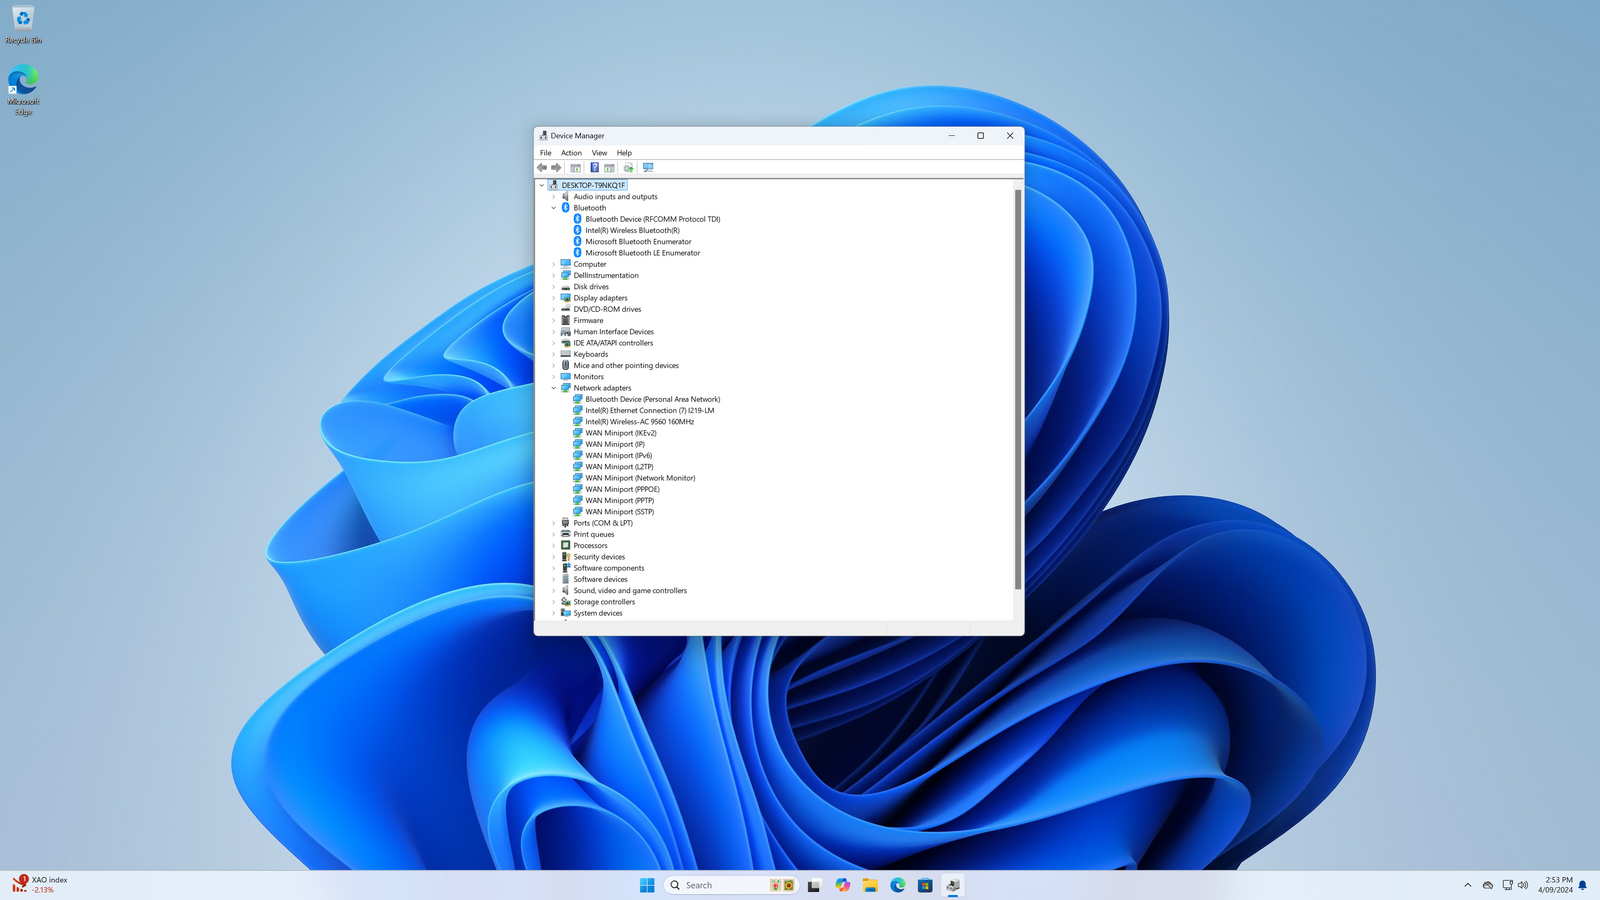Image resolution: width=1600 pixels, height=900 pixels.
Task: Collapse the Bluetooth category
Action: click(554, 208)
